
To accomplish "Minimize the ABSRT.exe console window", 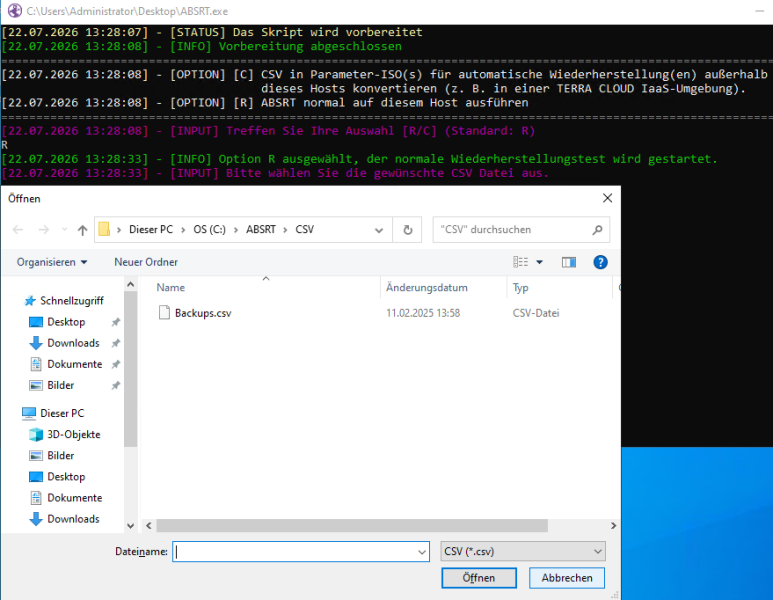I will [x=759, y=11].
